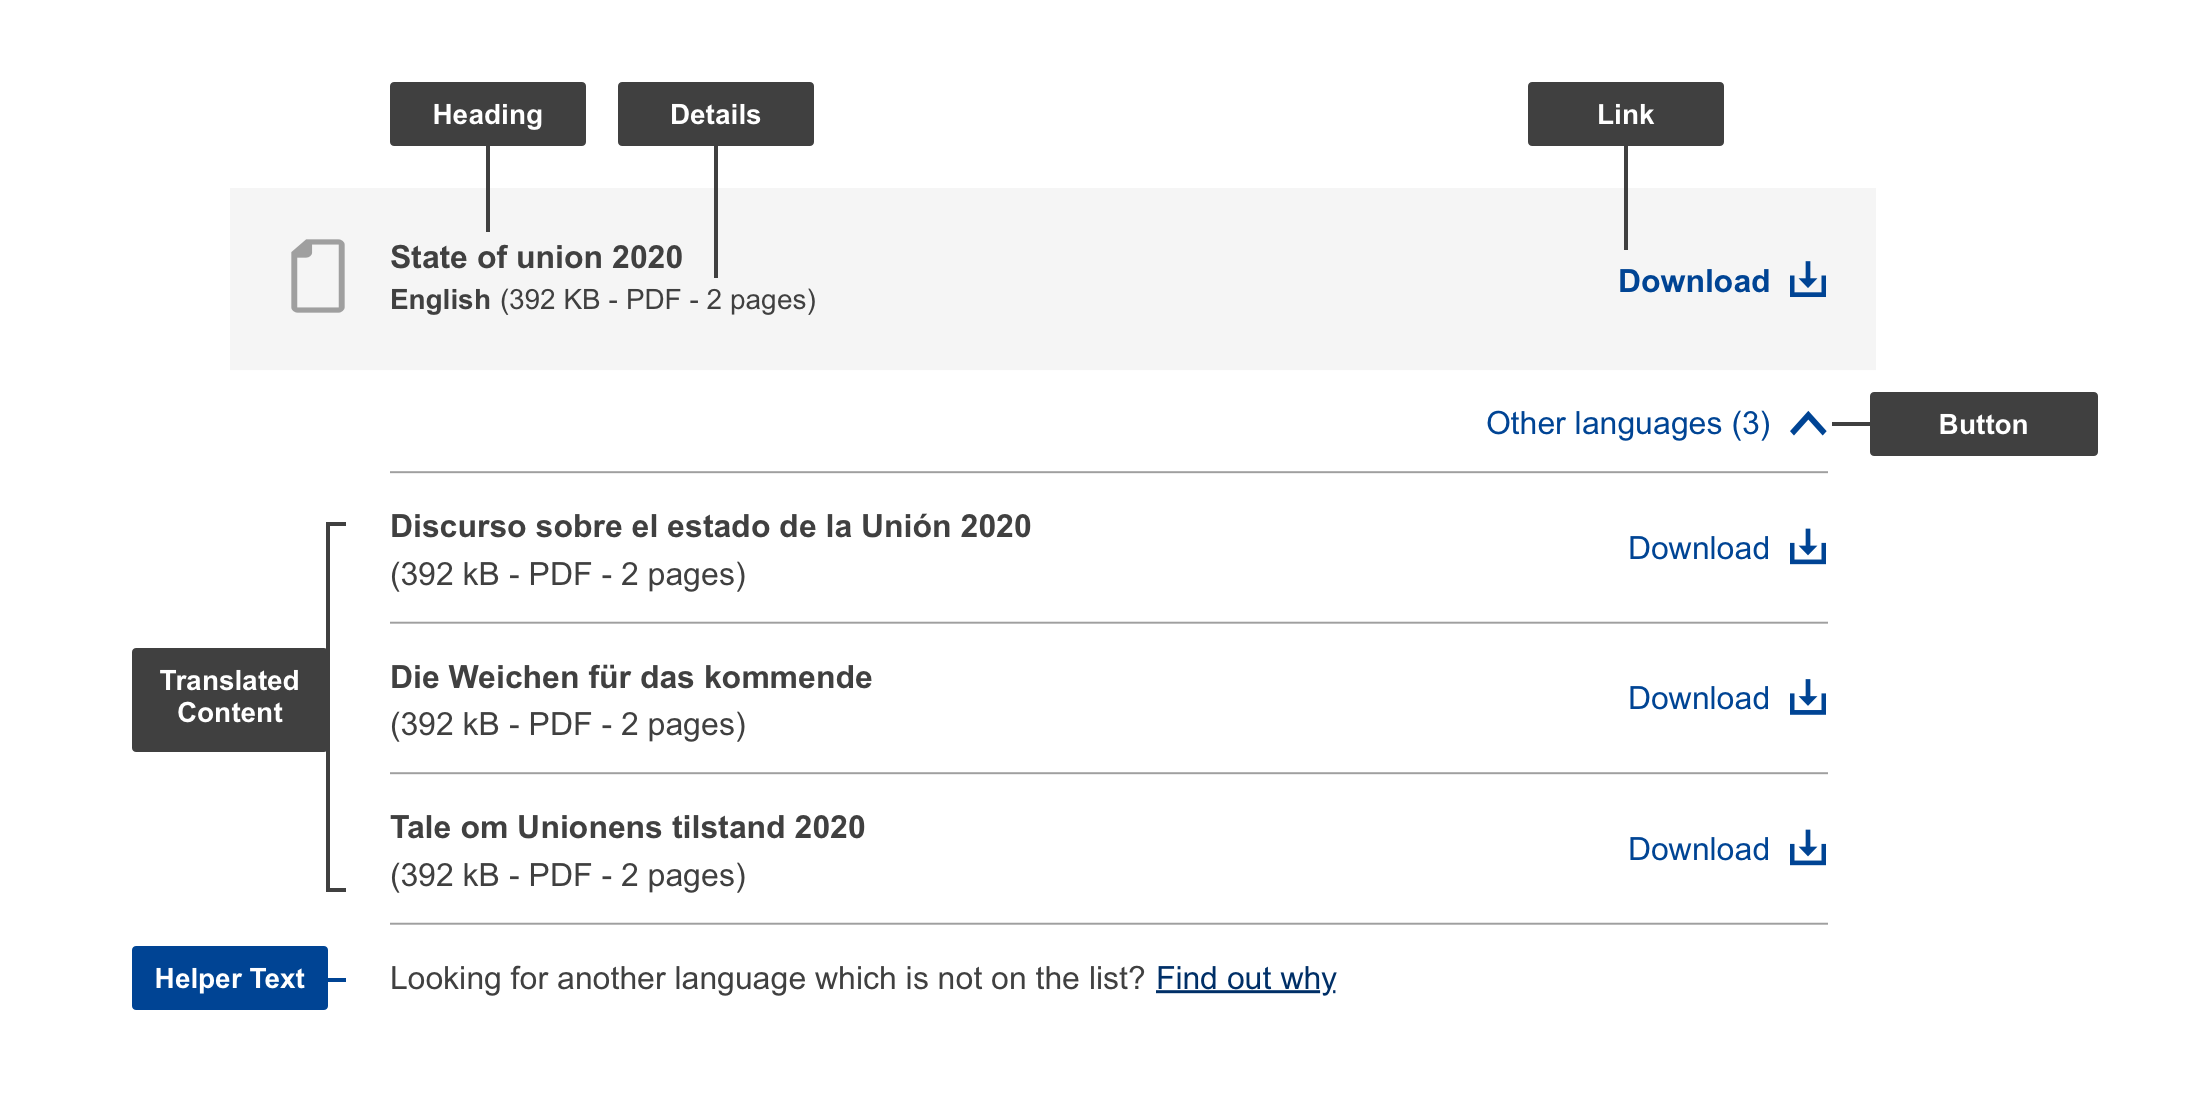Viewport: 2188px width, 1096px height.
Task: Collapse list using the upward chevron icon
Action: pyautogui.click(x=1808, y=424)
